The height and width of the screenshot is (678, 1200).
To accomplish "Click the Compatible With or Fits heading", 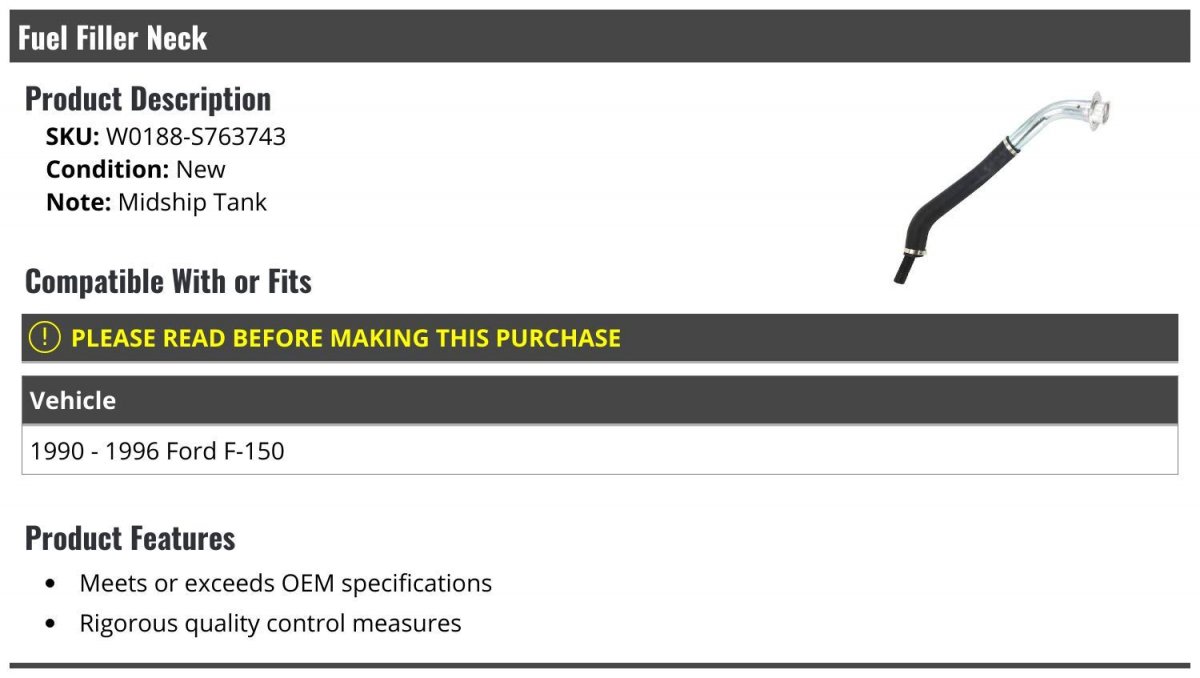I will [x=168, y=281].
